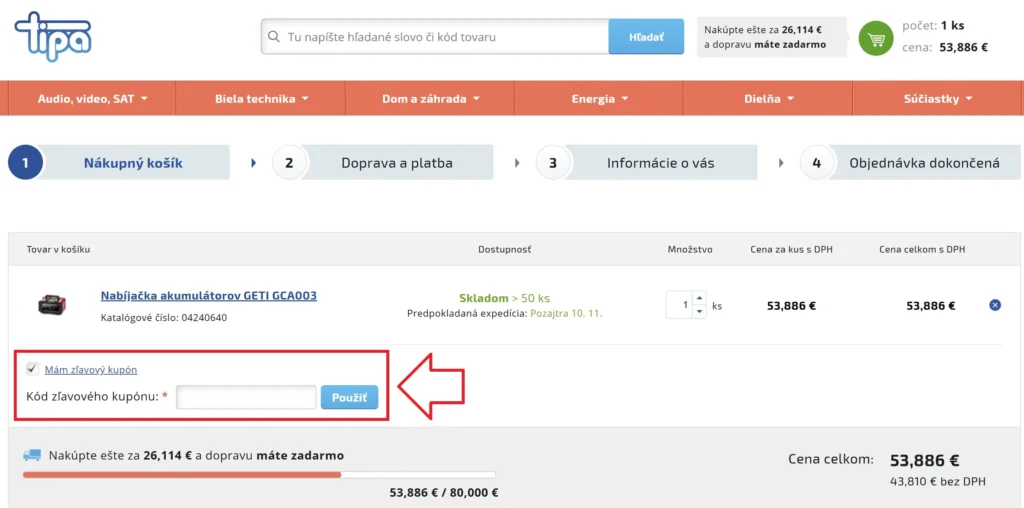The height and width of the screenshot is (508, 1024).
Task: Click the magnifier icon in search box
Action: tap(274, 37)
